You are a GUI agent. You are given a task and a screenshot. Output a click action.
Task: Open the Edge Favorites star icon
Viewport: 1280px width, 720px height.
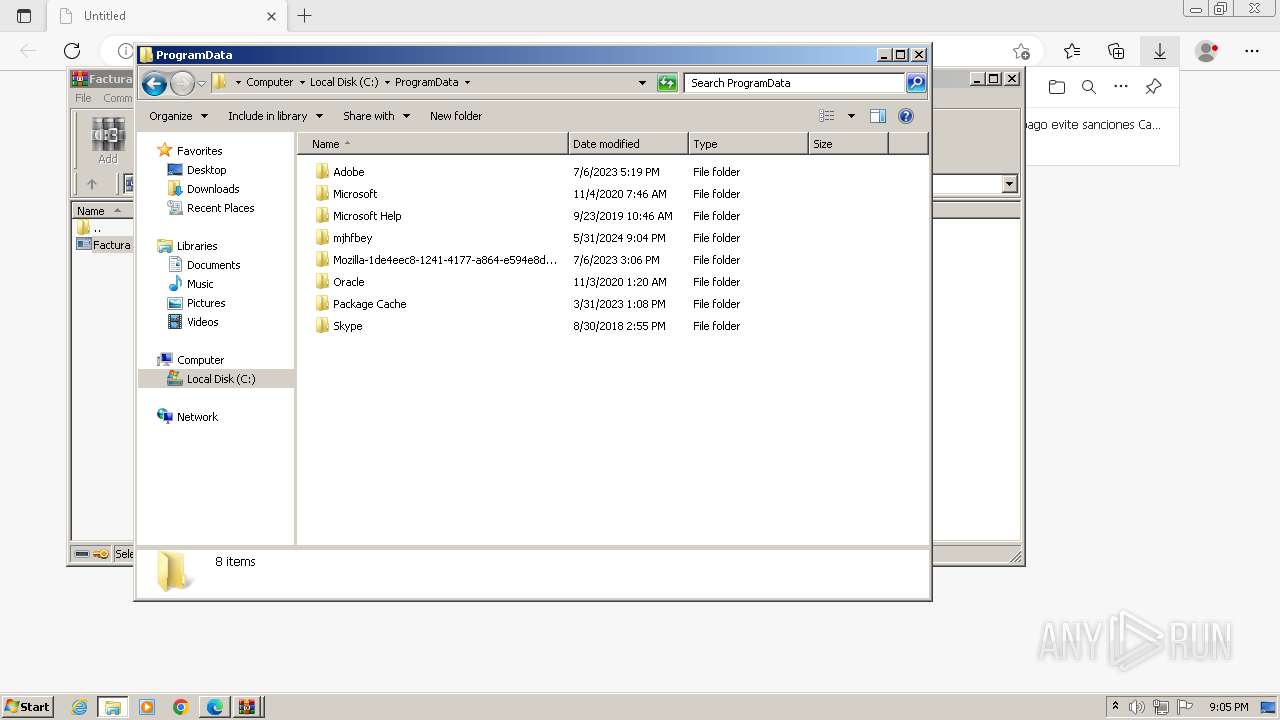click(x=1072, y=51)
